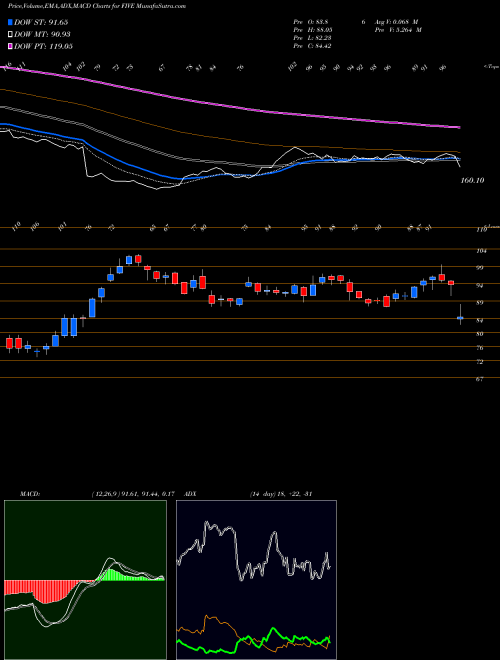
Task: Open the ADX indicator chart panel
Action: 256,580
